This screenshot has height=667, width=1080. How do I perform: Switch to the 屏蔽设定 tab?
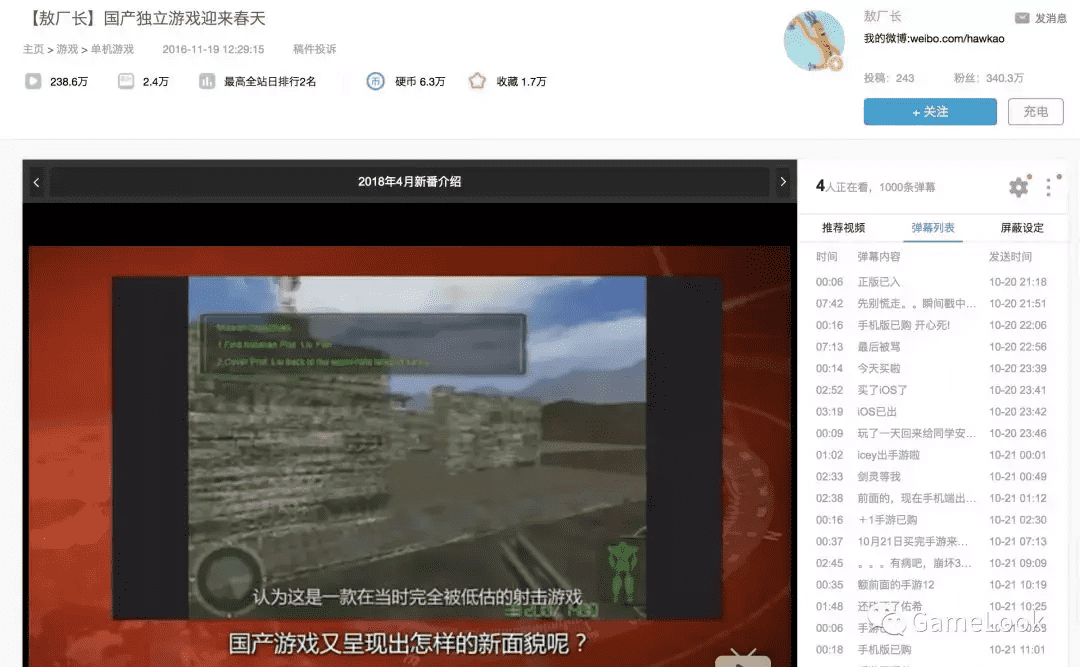(1022, 228)
